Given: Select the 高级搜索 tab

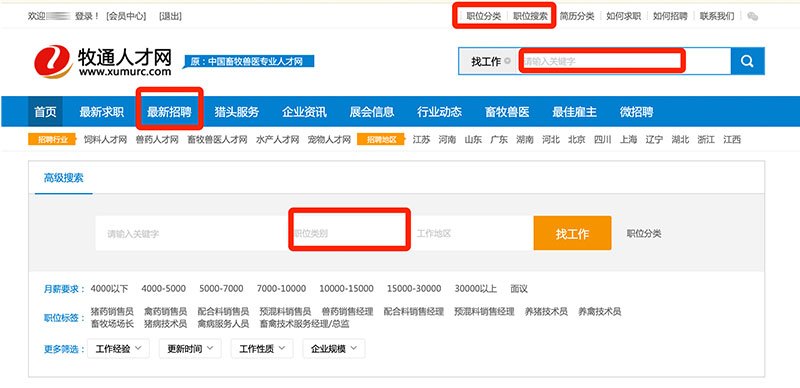Looking at the screenshot, I should (x=64, y=178).
